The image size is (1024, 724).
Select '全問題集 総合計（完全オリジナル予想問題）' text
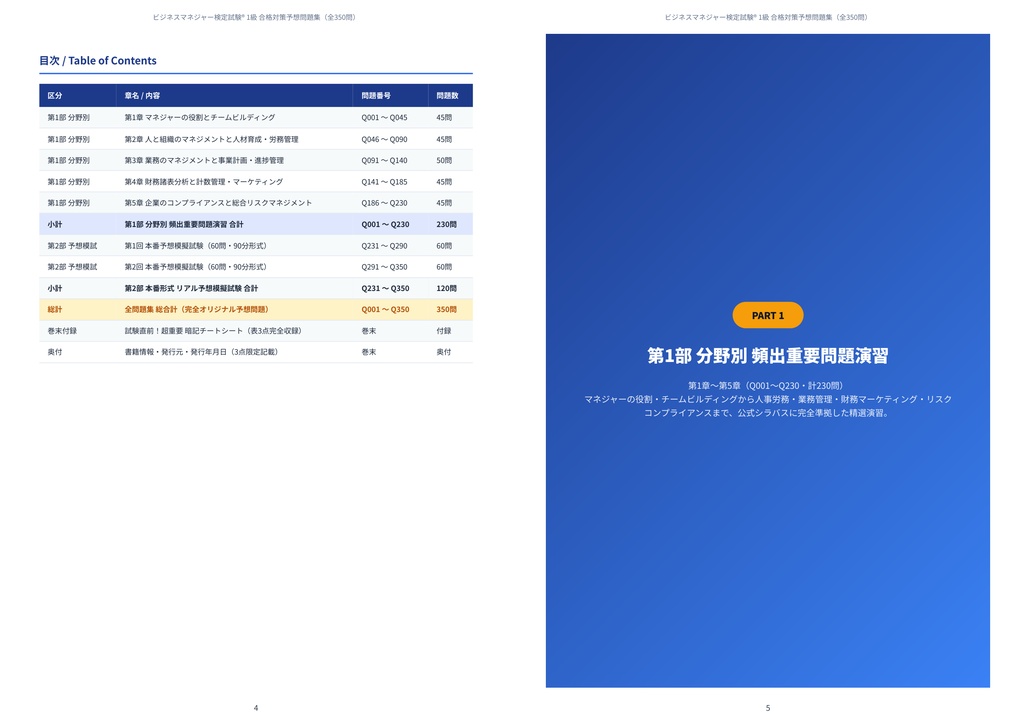coord(197,309)
